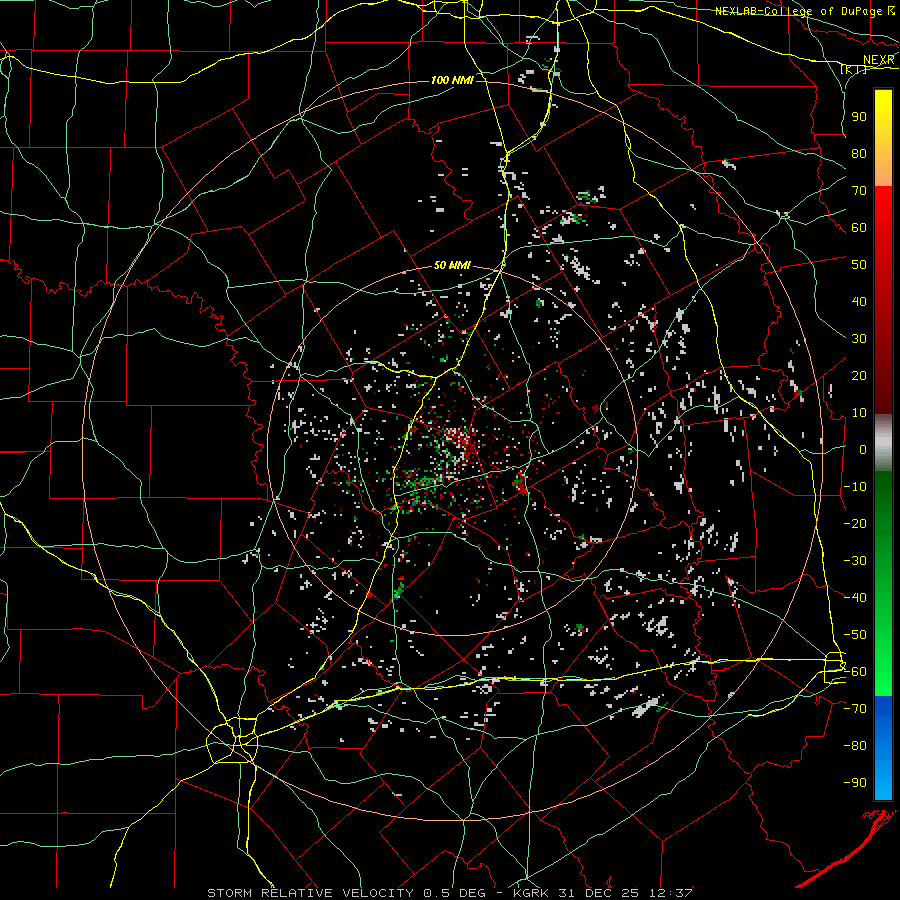The width and height of the screenshot is (900, 900).
Task: Click the positive 40 scale value
Action: coord(859,302)
